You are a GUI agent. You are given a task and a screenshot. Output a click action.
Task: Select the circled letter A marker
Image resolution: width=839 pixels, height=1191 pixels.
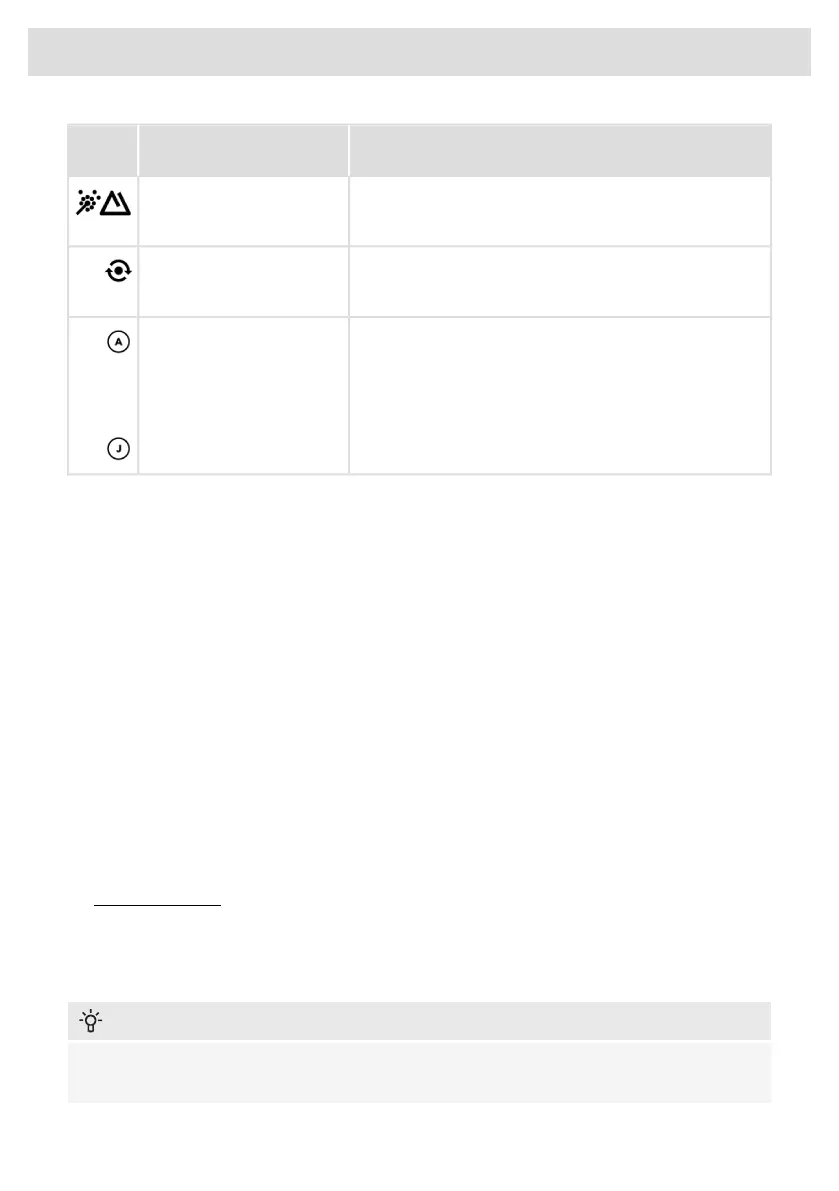point(118,342)
